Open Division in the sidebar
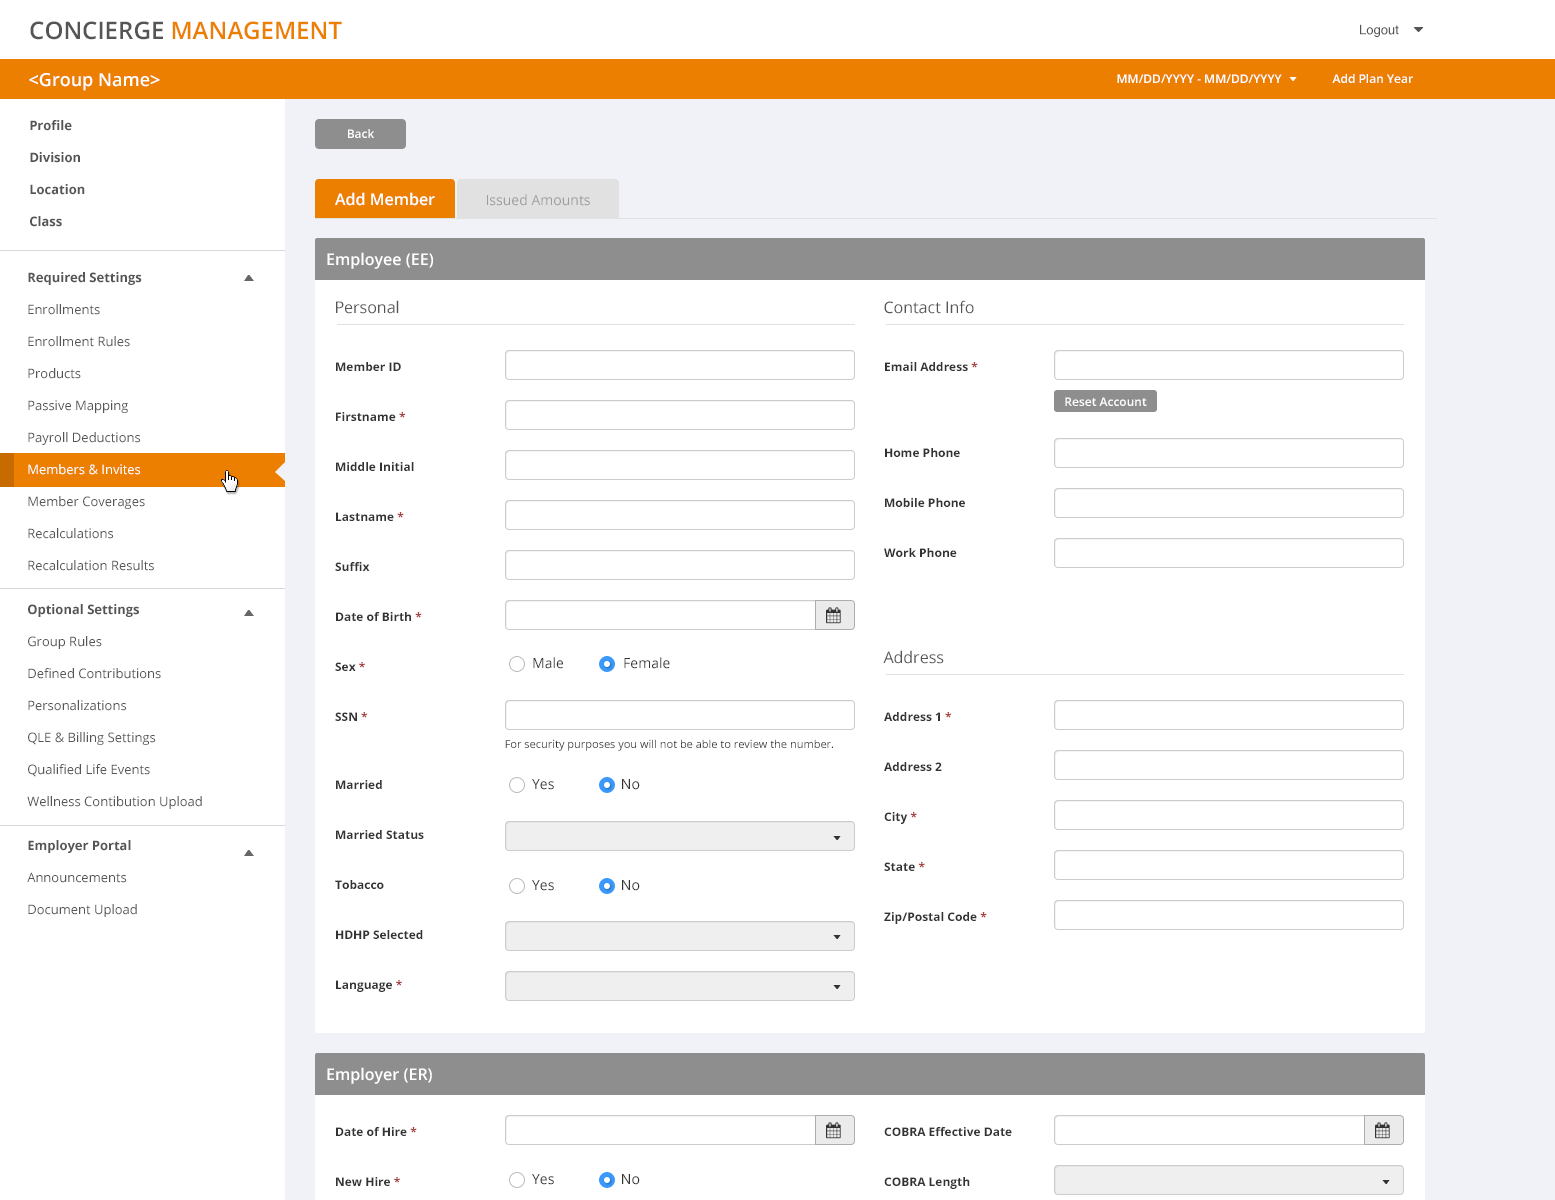Screen dimensions: 1555x1200 pyautogui.click(x=55, y=157)
